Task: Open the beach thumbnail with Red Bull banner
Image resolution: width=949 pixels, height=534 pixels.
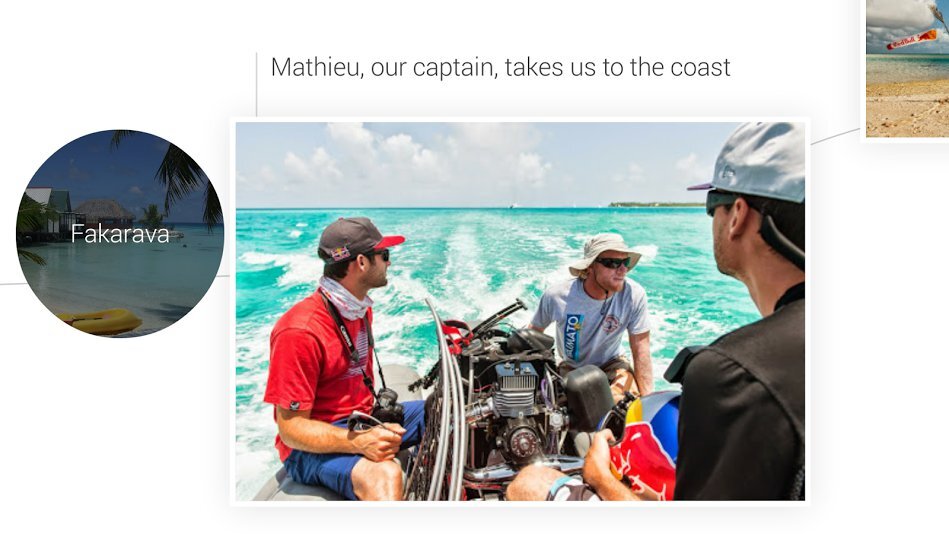Action: 907,68
